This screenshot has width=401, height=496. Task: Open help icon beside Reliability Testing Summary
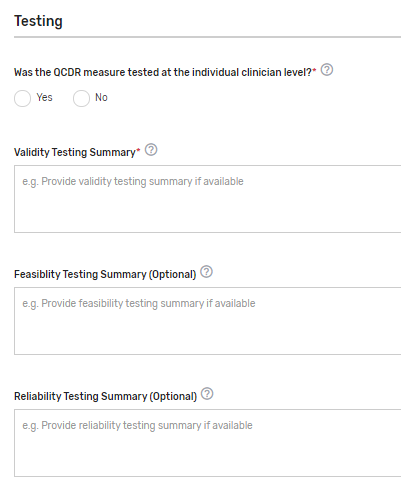207,394
